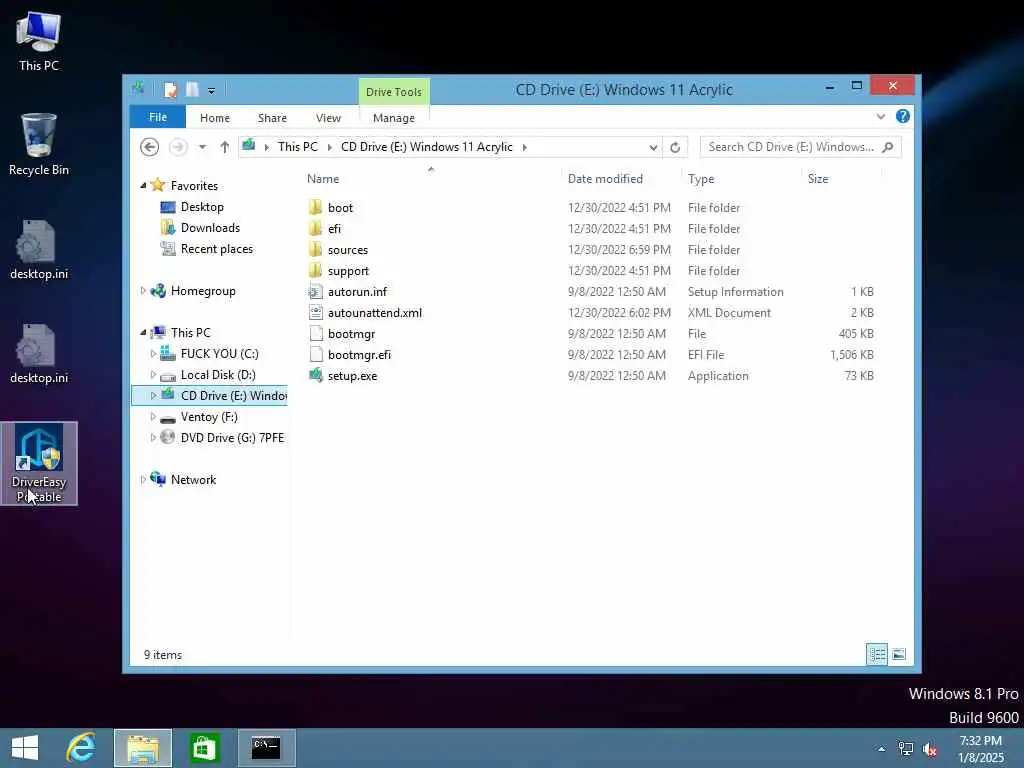
Task: Switch to the View ribbon tab
Action: pyautogui.click(x=328, y=118)
